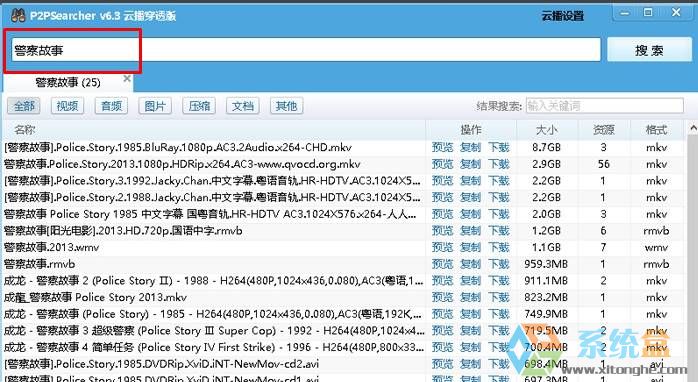
Task: Preview Police.Story.2.1988 Jacky.Chan HR-HDTV file
Action: pos(442,197)
